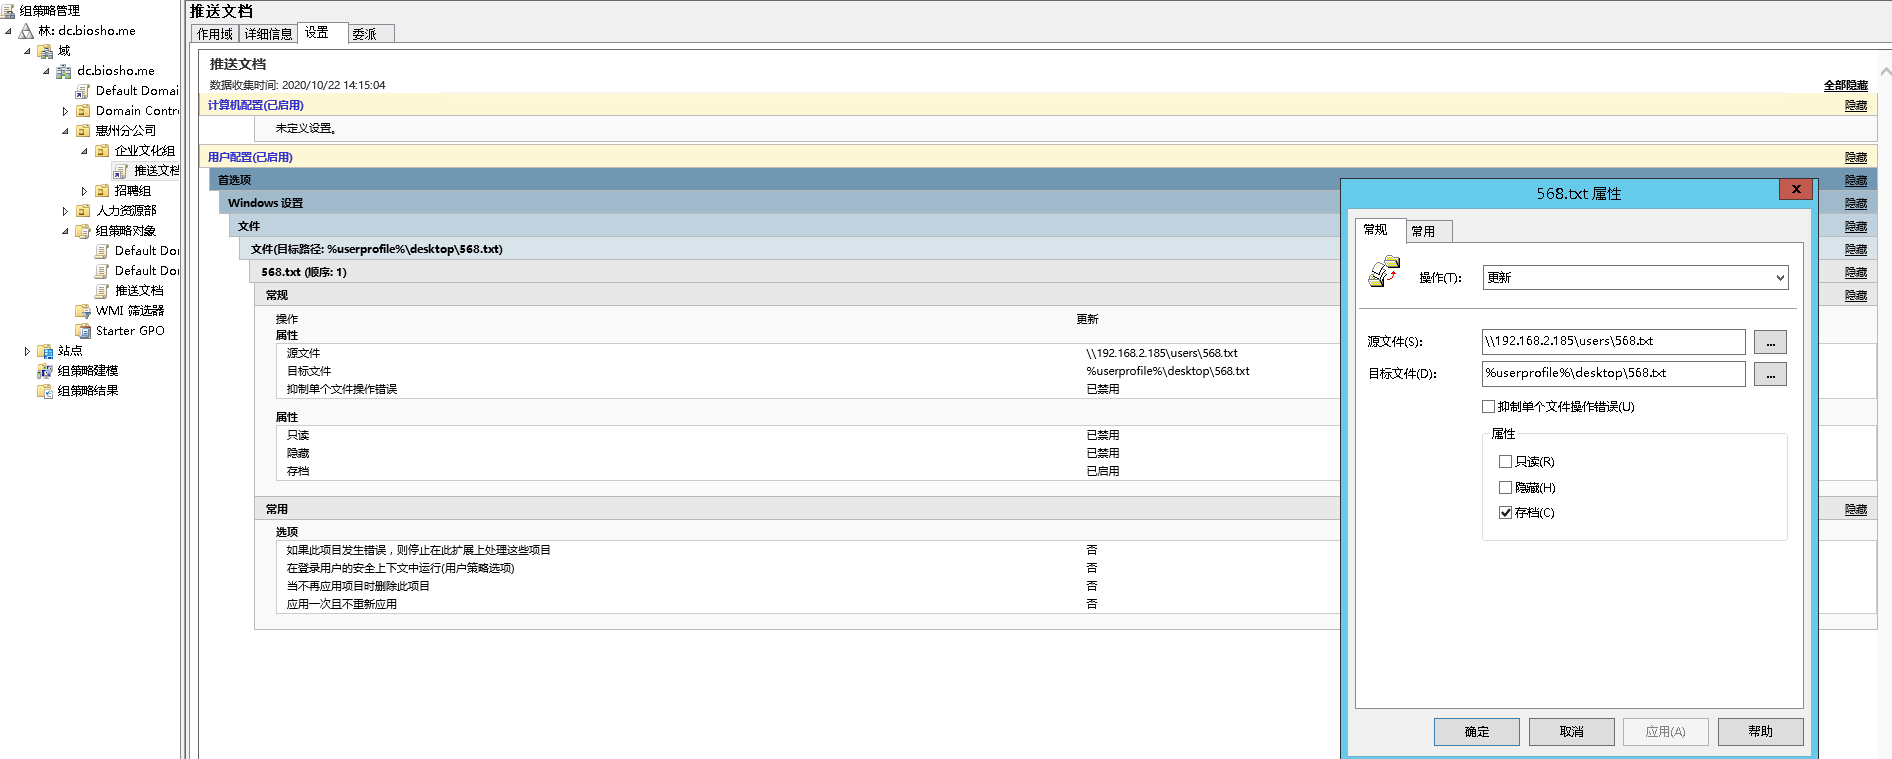The height and width of the screenshot is (759, 1892).
Task: Click the dc.biosho.me domain icon
Action: pyautogui.click(x=64, y=71)
